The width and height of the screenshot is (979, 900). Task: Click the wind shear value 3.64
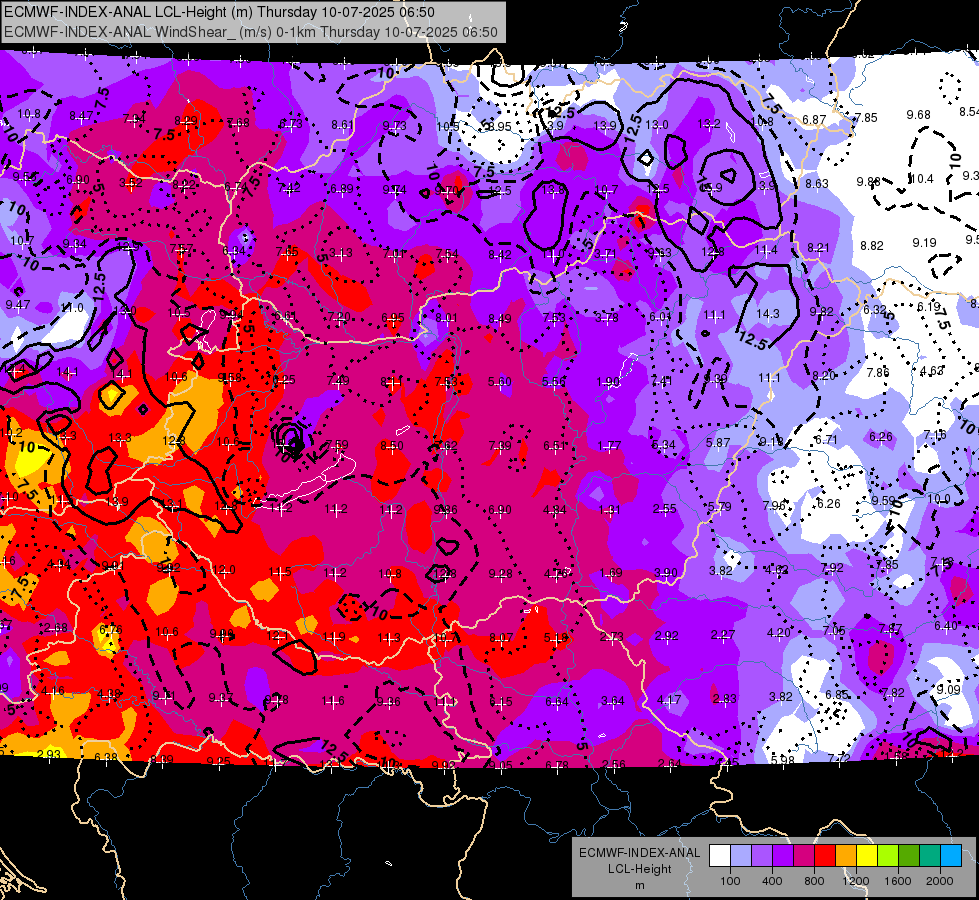click(612, 701)
